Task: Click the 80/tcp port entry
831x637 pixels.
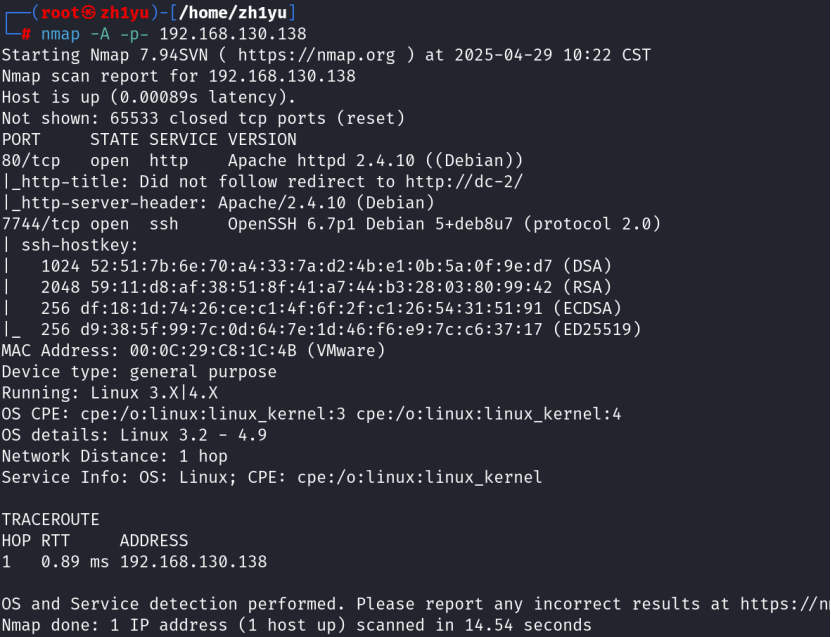Action: [x=31, y=161]
